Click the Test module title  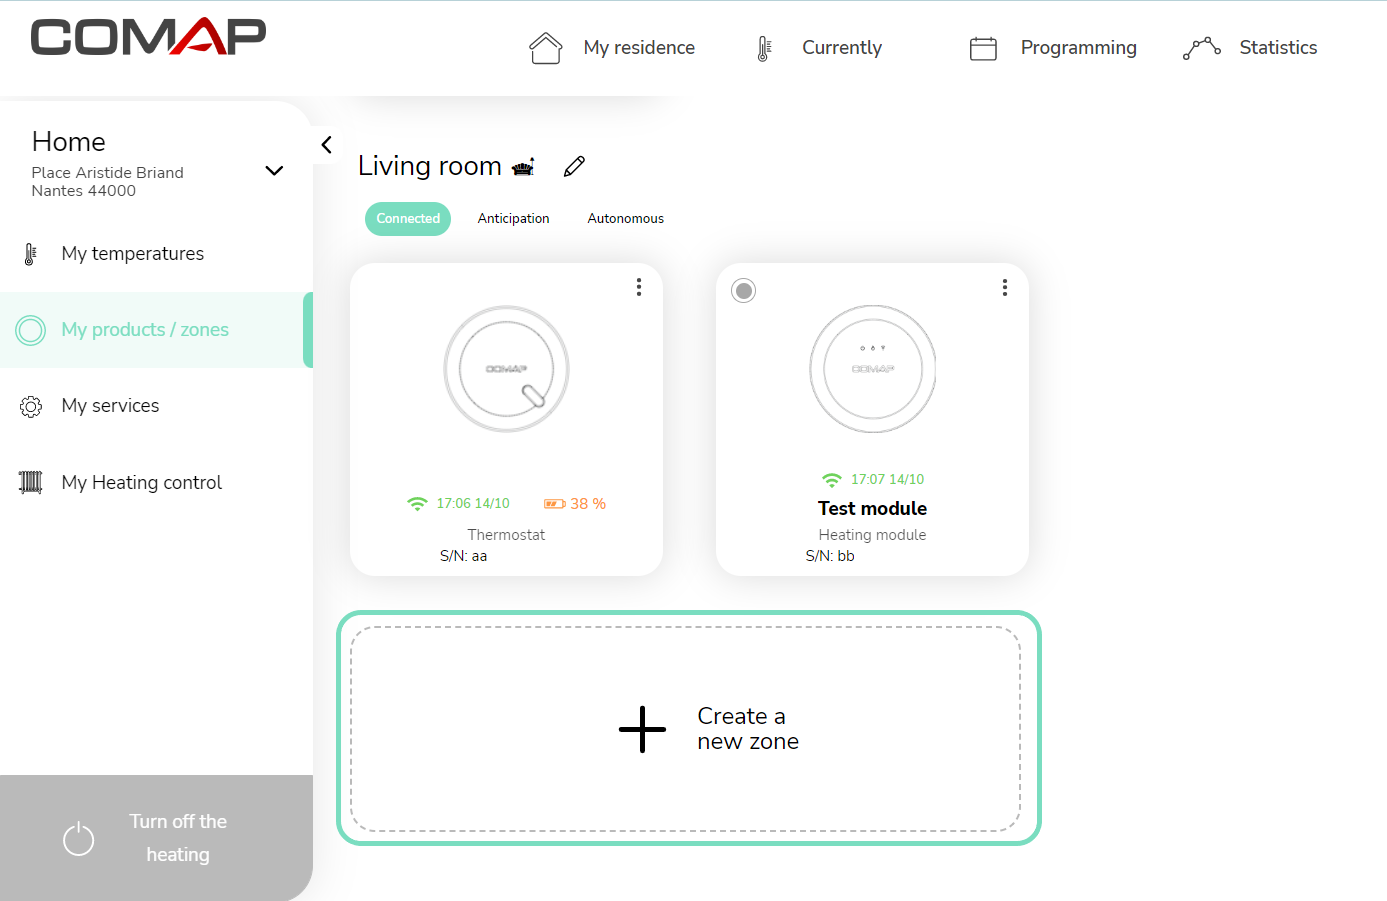tap(873, 509)
